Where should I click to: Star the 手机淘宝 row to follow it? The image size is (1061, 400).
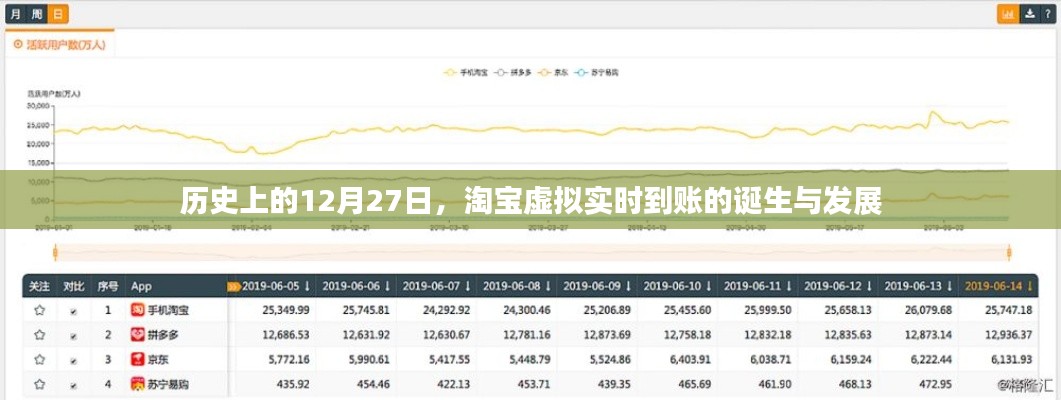tap(39, 311)
